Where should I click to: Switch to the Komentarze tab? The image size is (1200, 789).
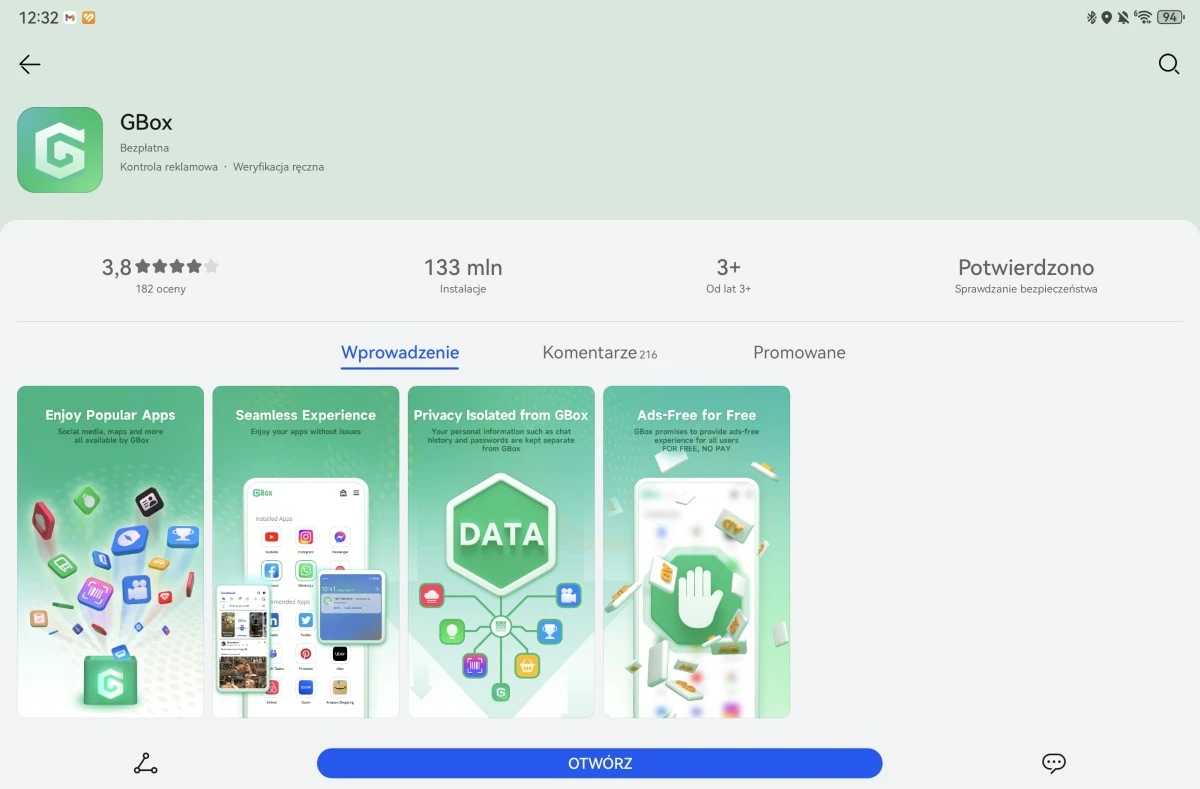pos(599,353)
